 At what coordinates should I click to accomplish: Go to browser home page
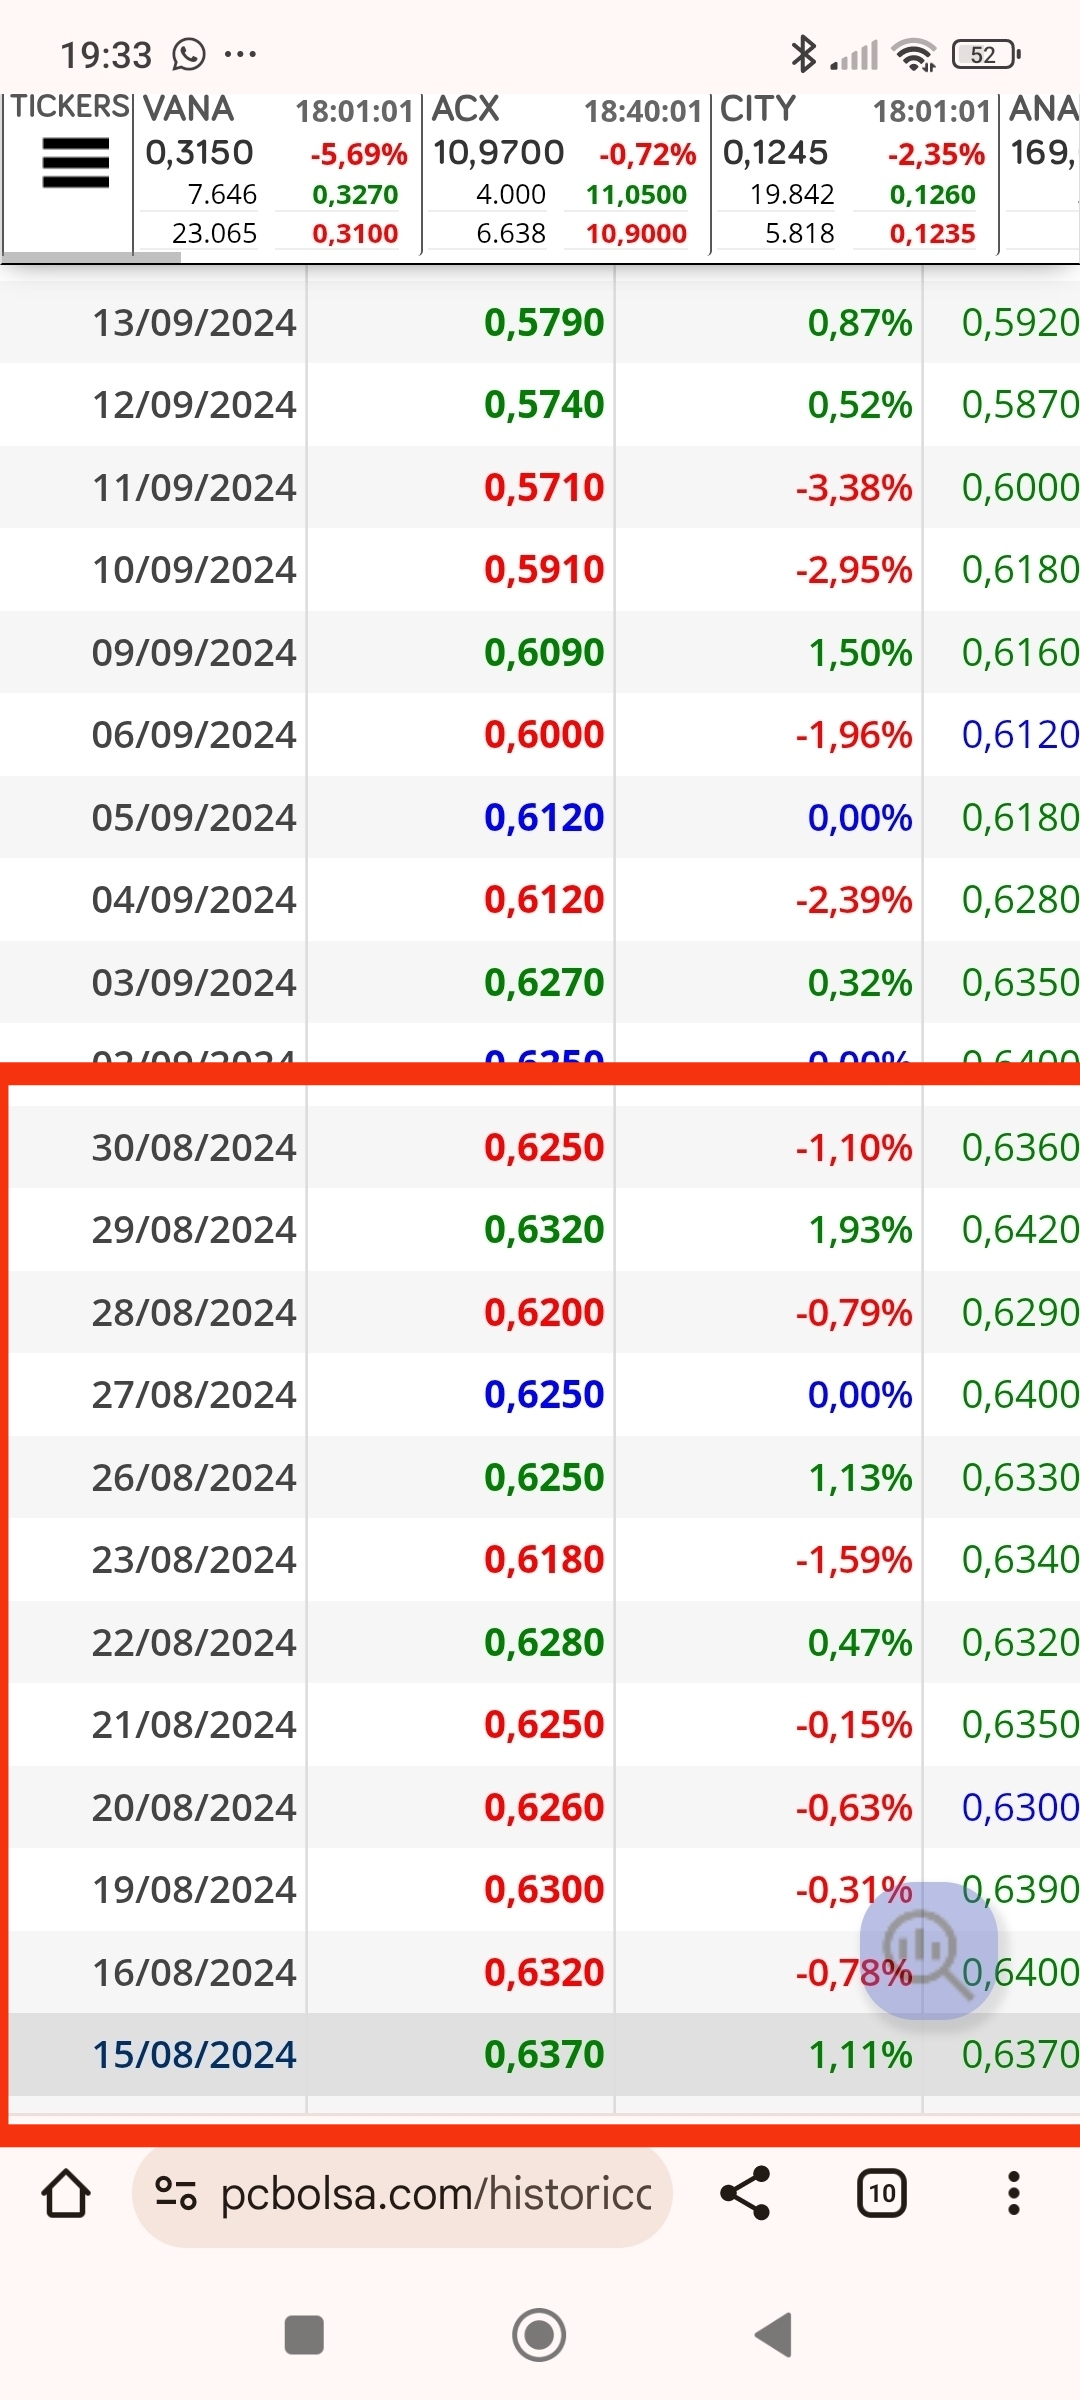(66, 2193)
